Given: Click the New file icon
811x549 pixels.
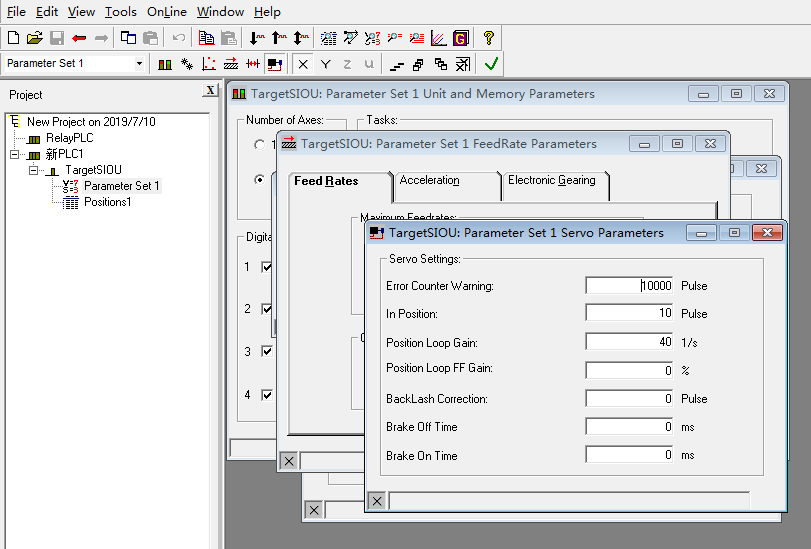Looking at the screenshot, I should (x=13, y=38).
